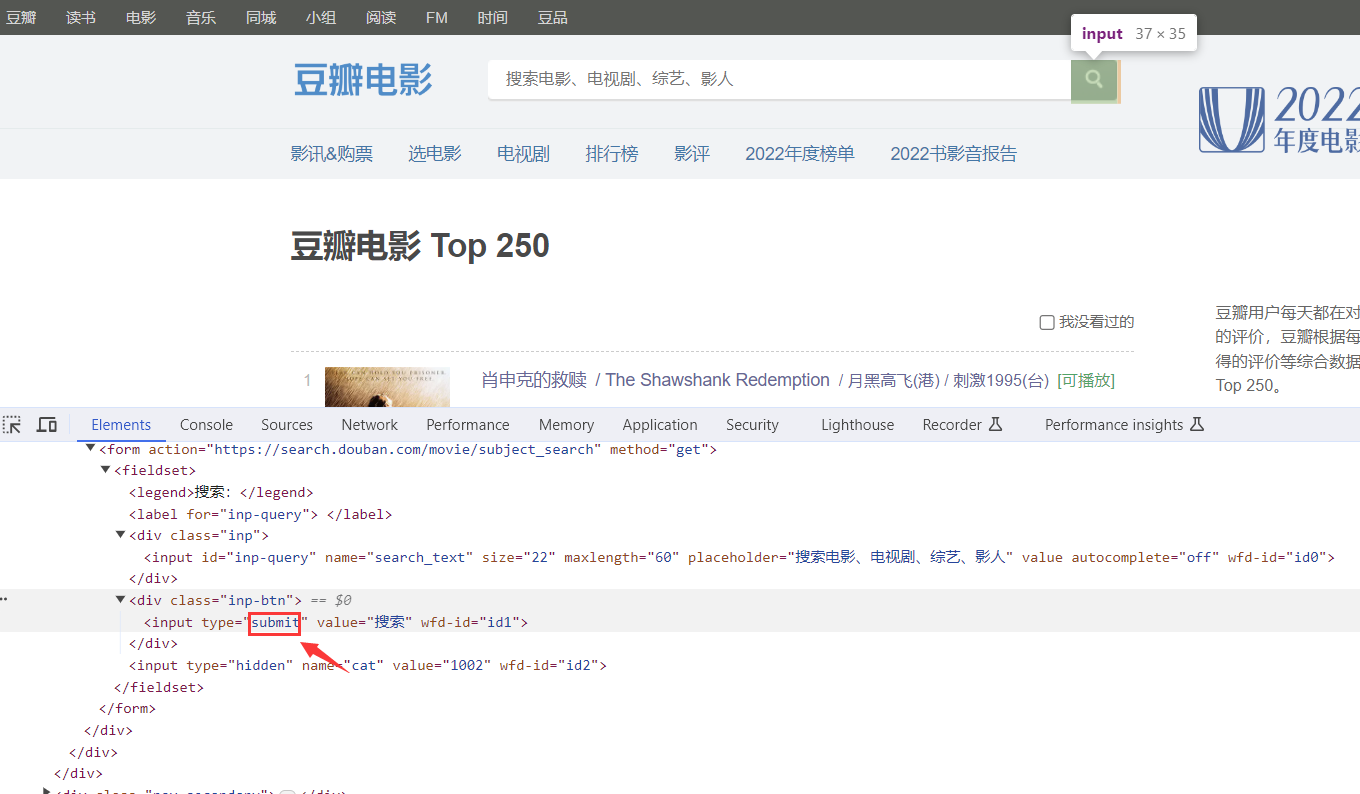Select the closing </form> tag line

point(128,708)
